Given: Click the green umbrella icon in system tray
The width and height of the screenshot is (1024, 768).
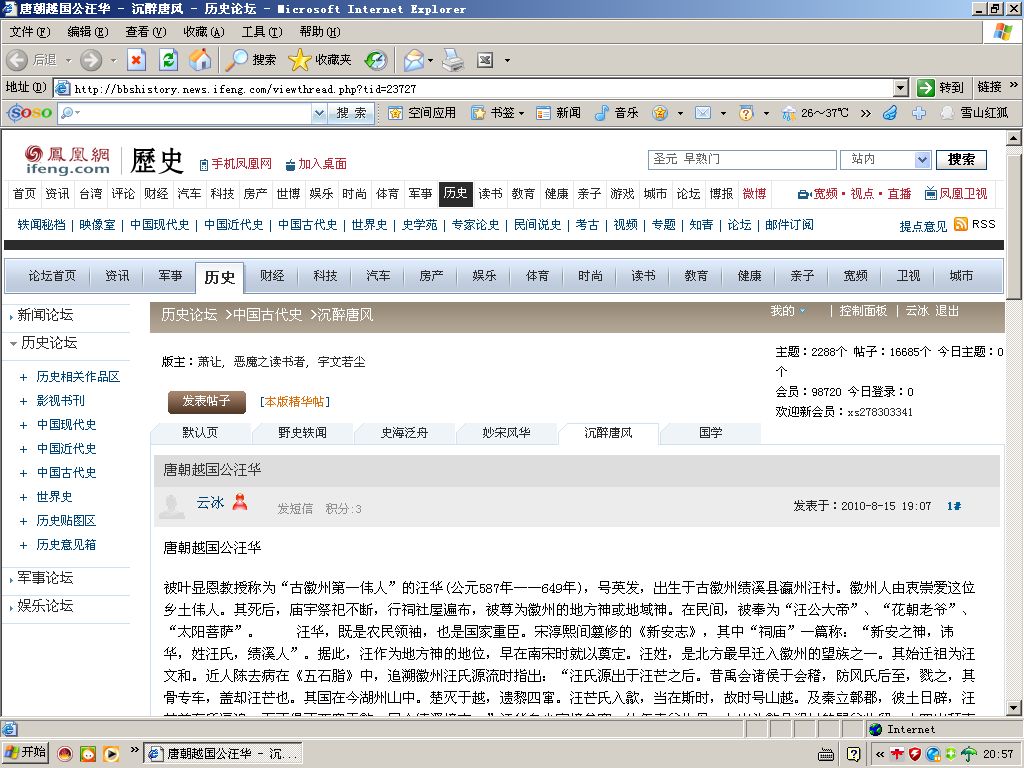Looking at the screenshot, I should 969,754.
